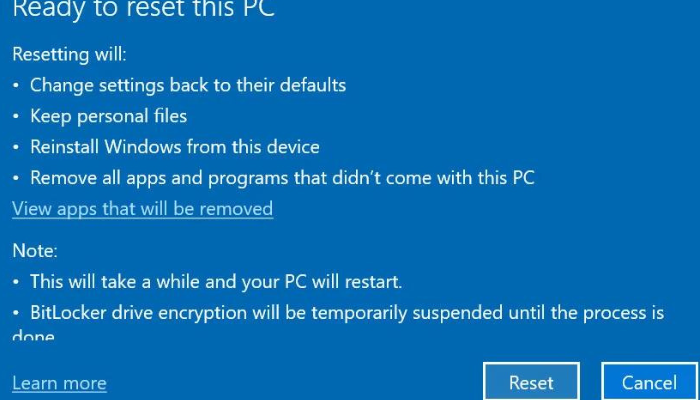Open View apps that will be removed
Viewport: 700px width, 400px height.
(x=142, y=209)
